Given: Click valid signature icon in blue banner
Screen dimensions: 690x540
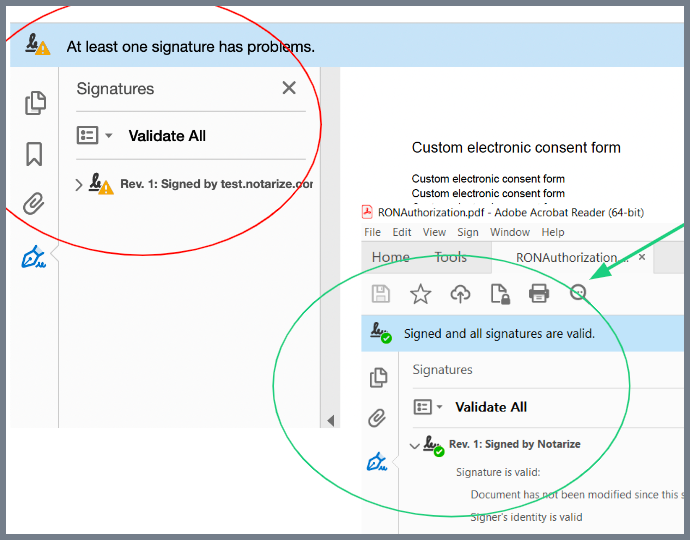Looking at the screenshot, I should tap(381, 333).
